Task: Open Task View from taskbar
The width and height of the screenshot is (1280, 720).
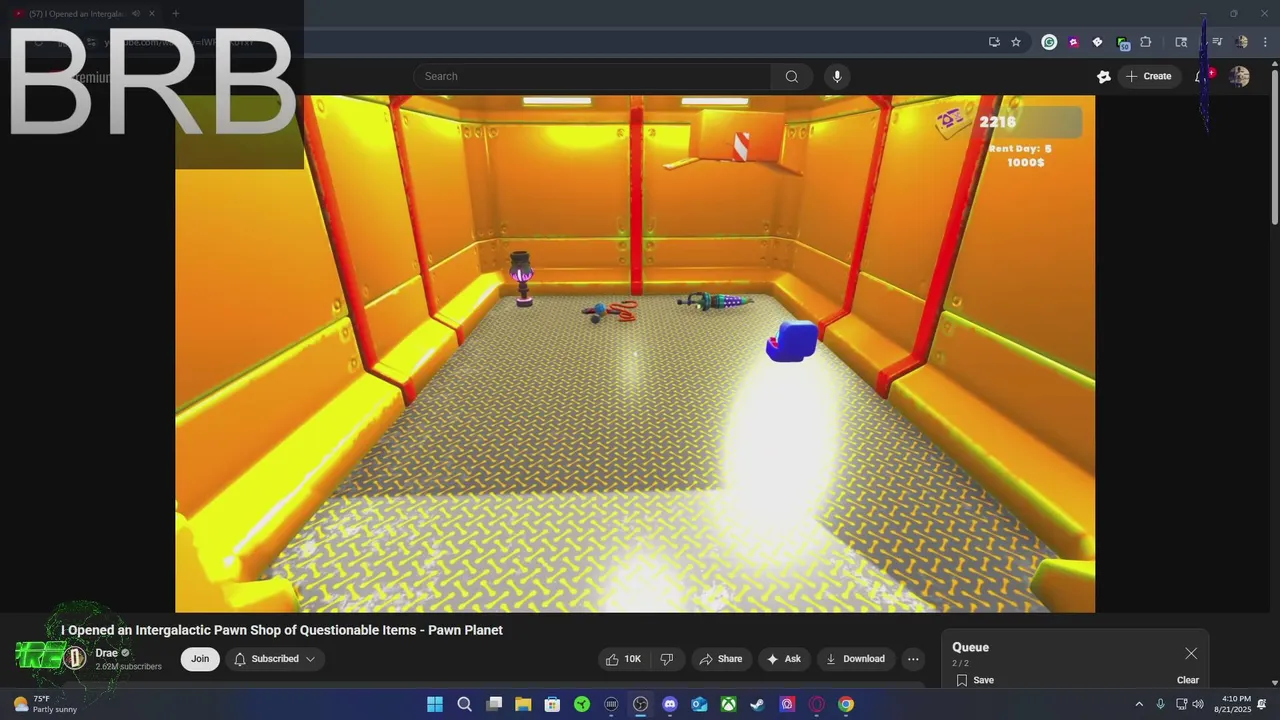Action: 494,704
